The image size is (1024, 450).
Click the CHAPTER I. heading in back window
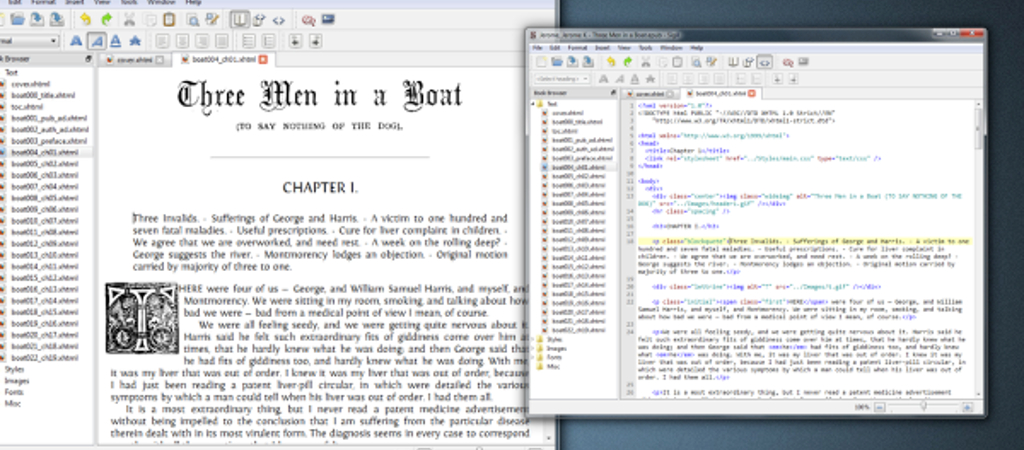320,188
